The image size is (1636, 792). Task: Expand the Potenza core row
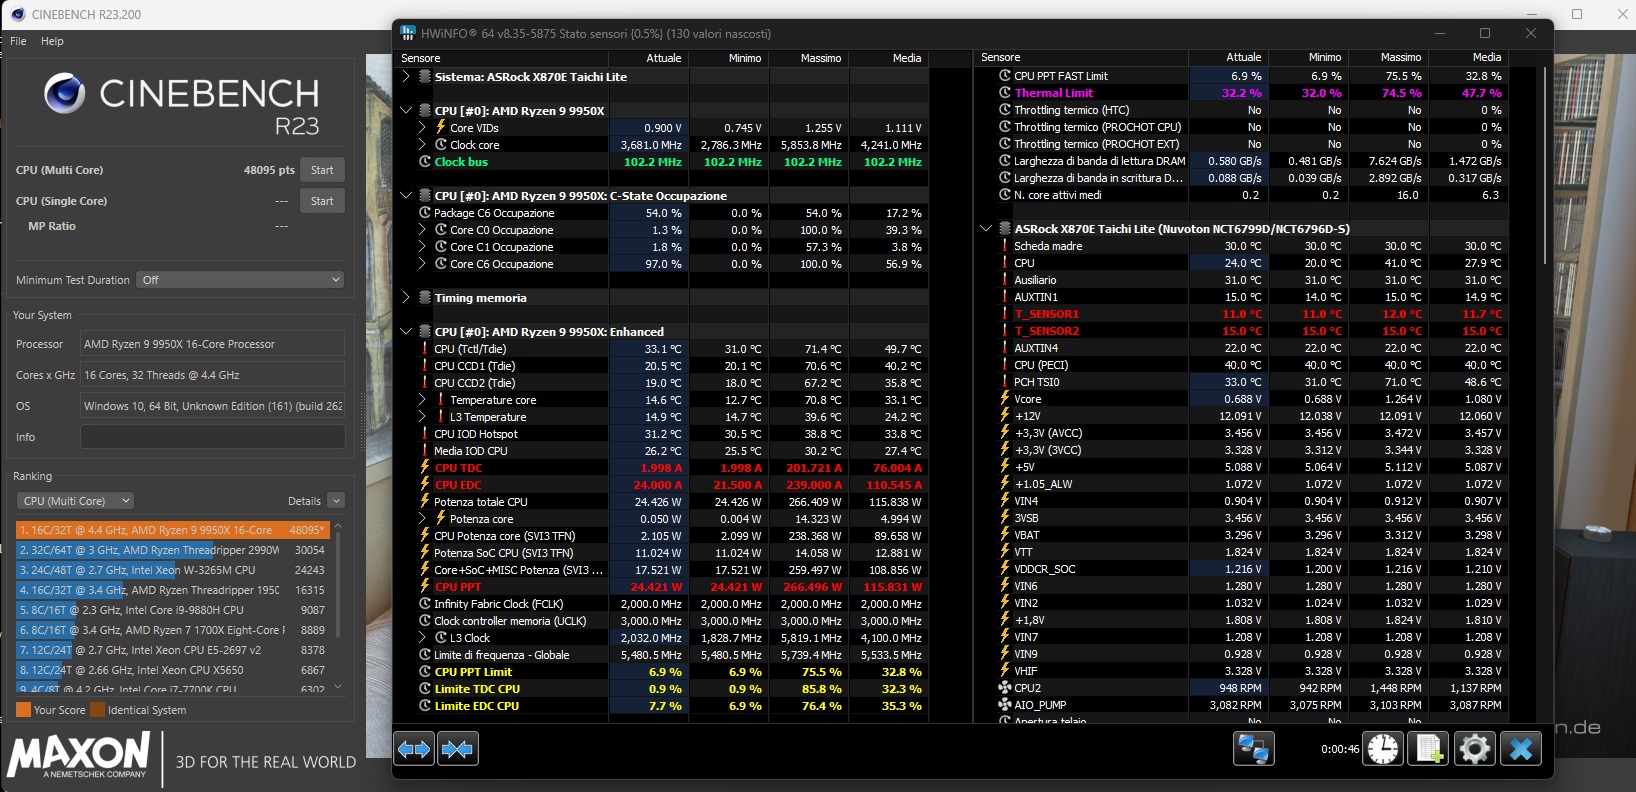(422, 518)
